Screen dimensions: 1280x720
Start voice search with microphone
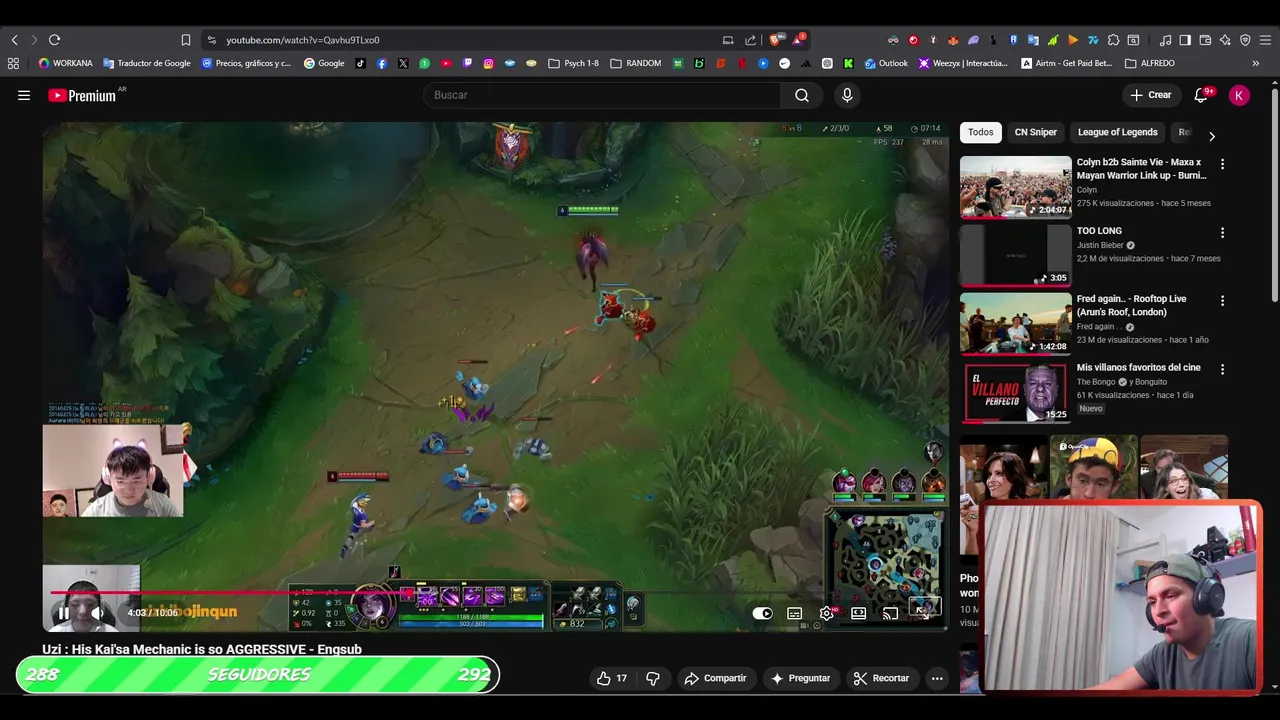(x=847, y=95)
